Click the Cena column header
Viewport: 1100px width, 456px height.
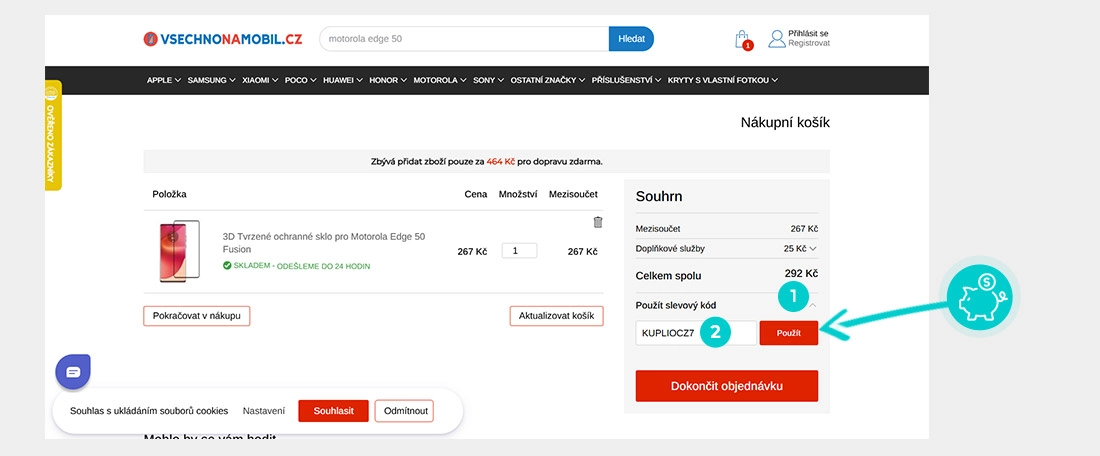click(476, 194)
